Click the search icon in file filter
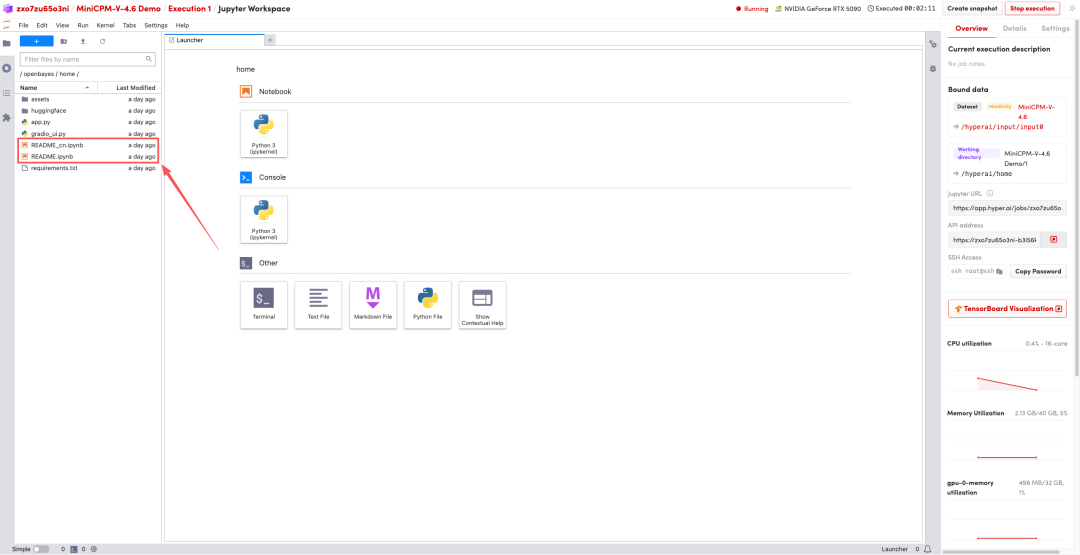1080x555 pixels. point(149,59)
